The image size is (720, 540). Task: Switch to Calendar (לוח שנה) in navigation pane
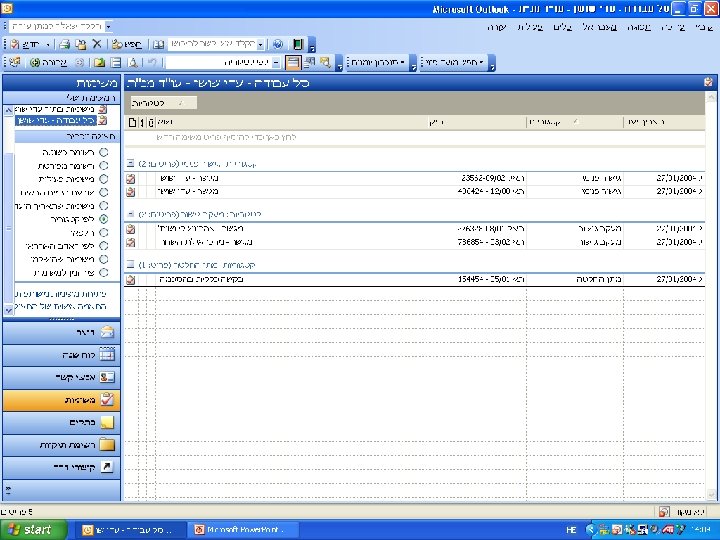tap(62, 354)
